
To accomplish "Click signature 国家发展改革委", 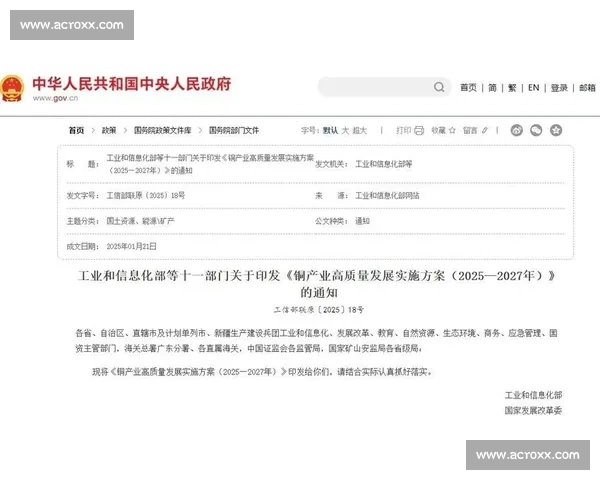I will point(533,411).
